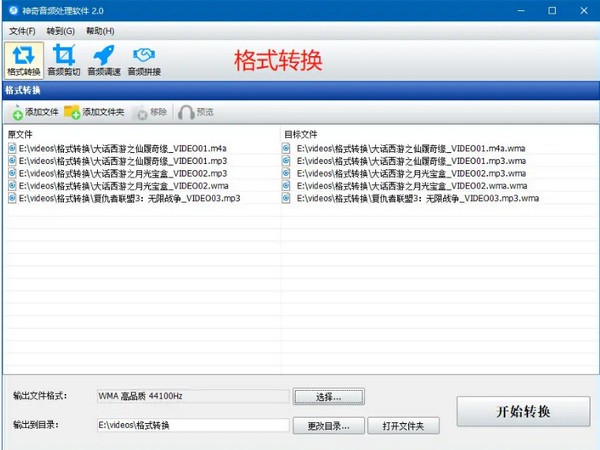Switch to 音频调速 speed adjustment tool
Image resolution: width=600 pixels, height=450 pixels.
[x=104, y=60]
